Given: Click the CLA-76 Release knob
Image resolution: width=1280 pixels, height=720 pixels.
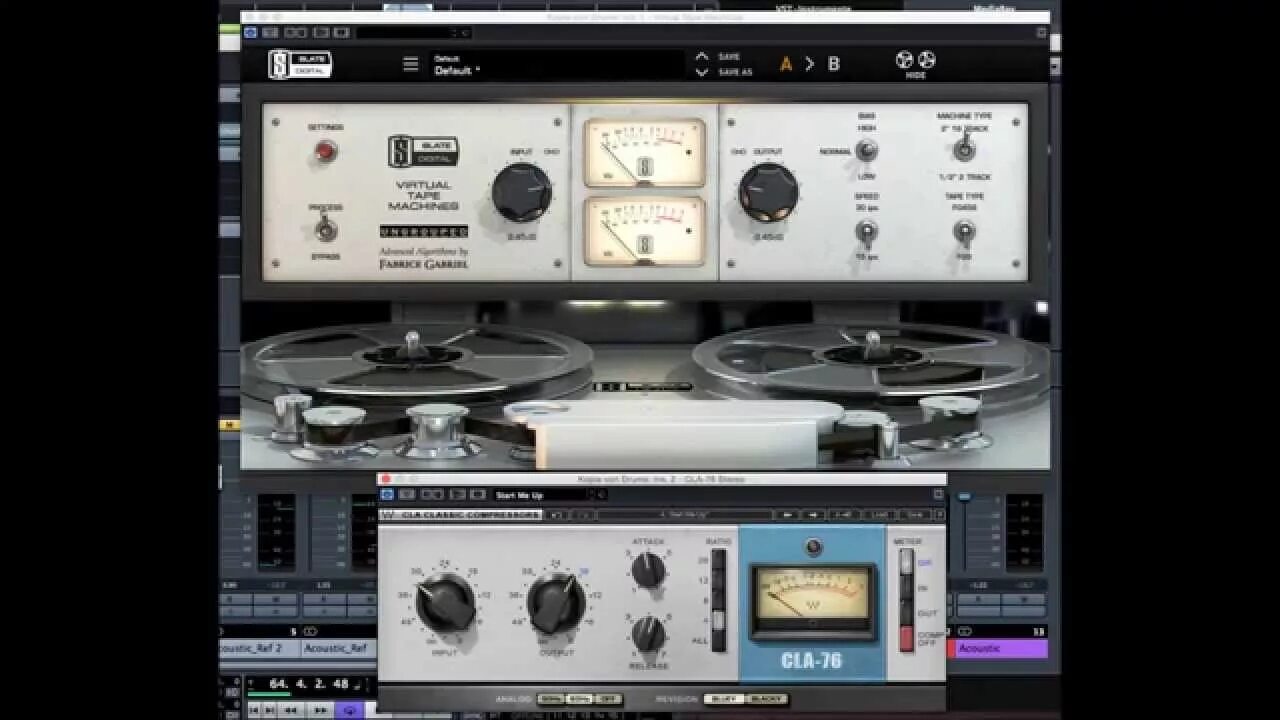Looking at the screenshot, I should click(648, 634).
